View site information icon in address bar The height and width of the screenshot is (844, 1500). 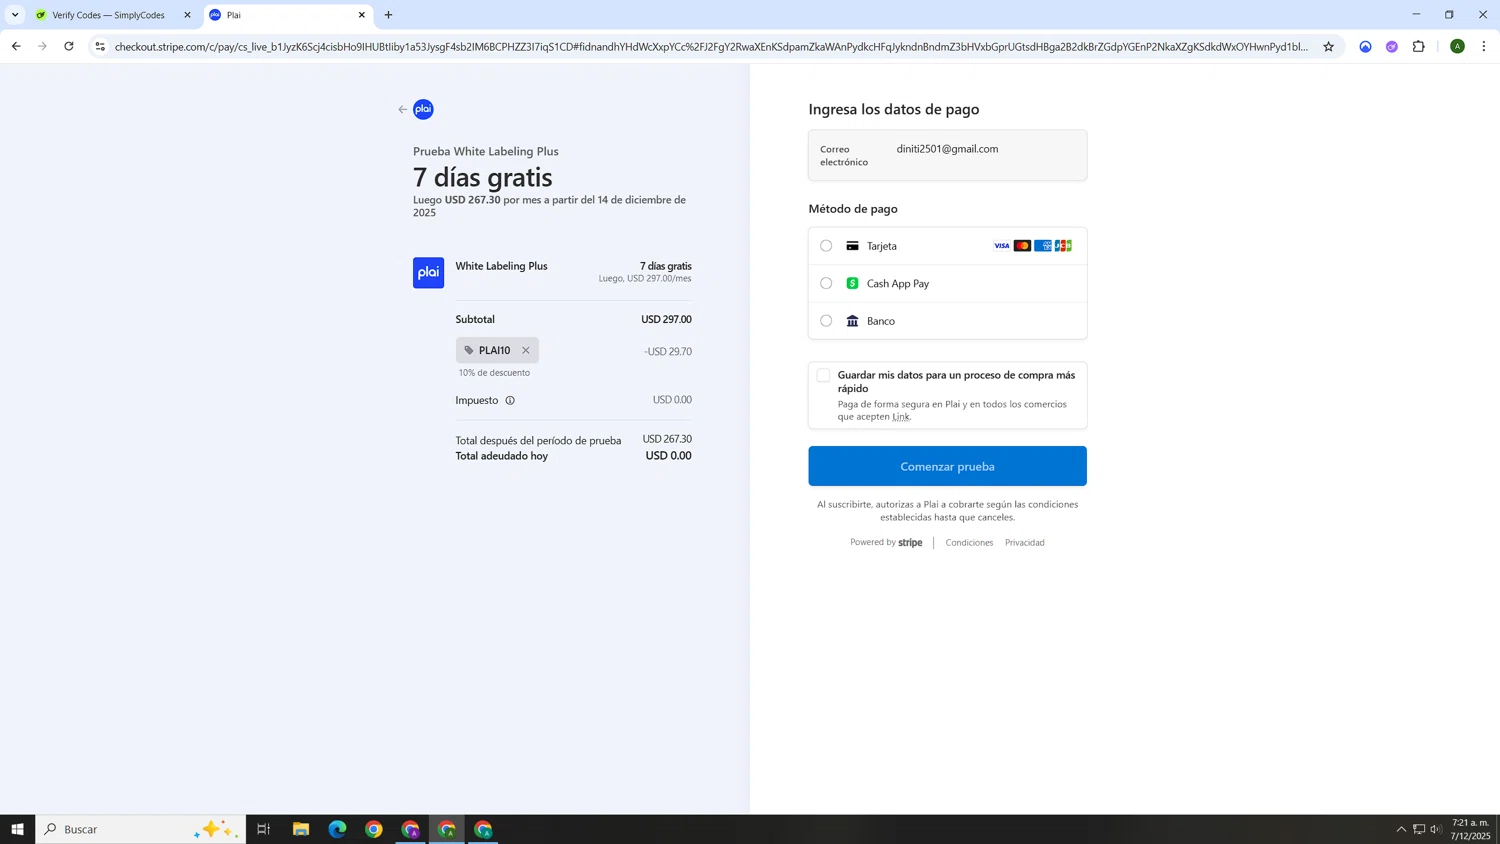tap(99, 46)
